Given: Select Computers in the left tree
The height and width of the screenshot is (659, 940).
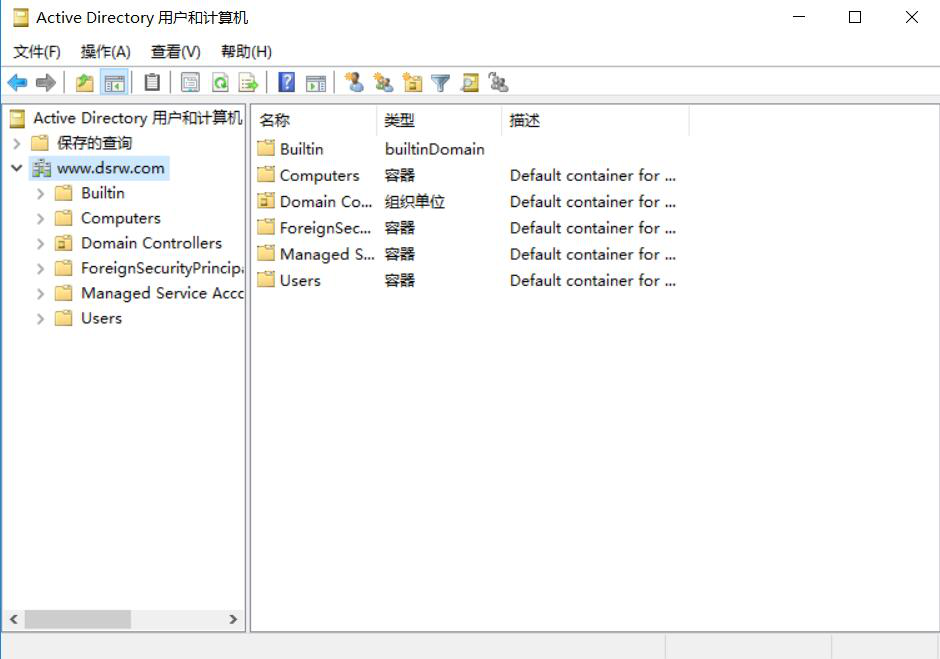Looking at the screenshot, I should pos(120,218).
